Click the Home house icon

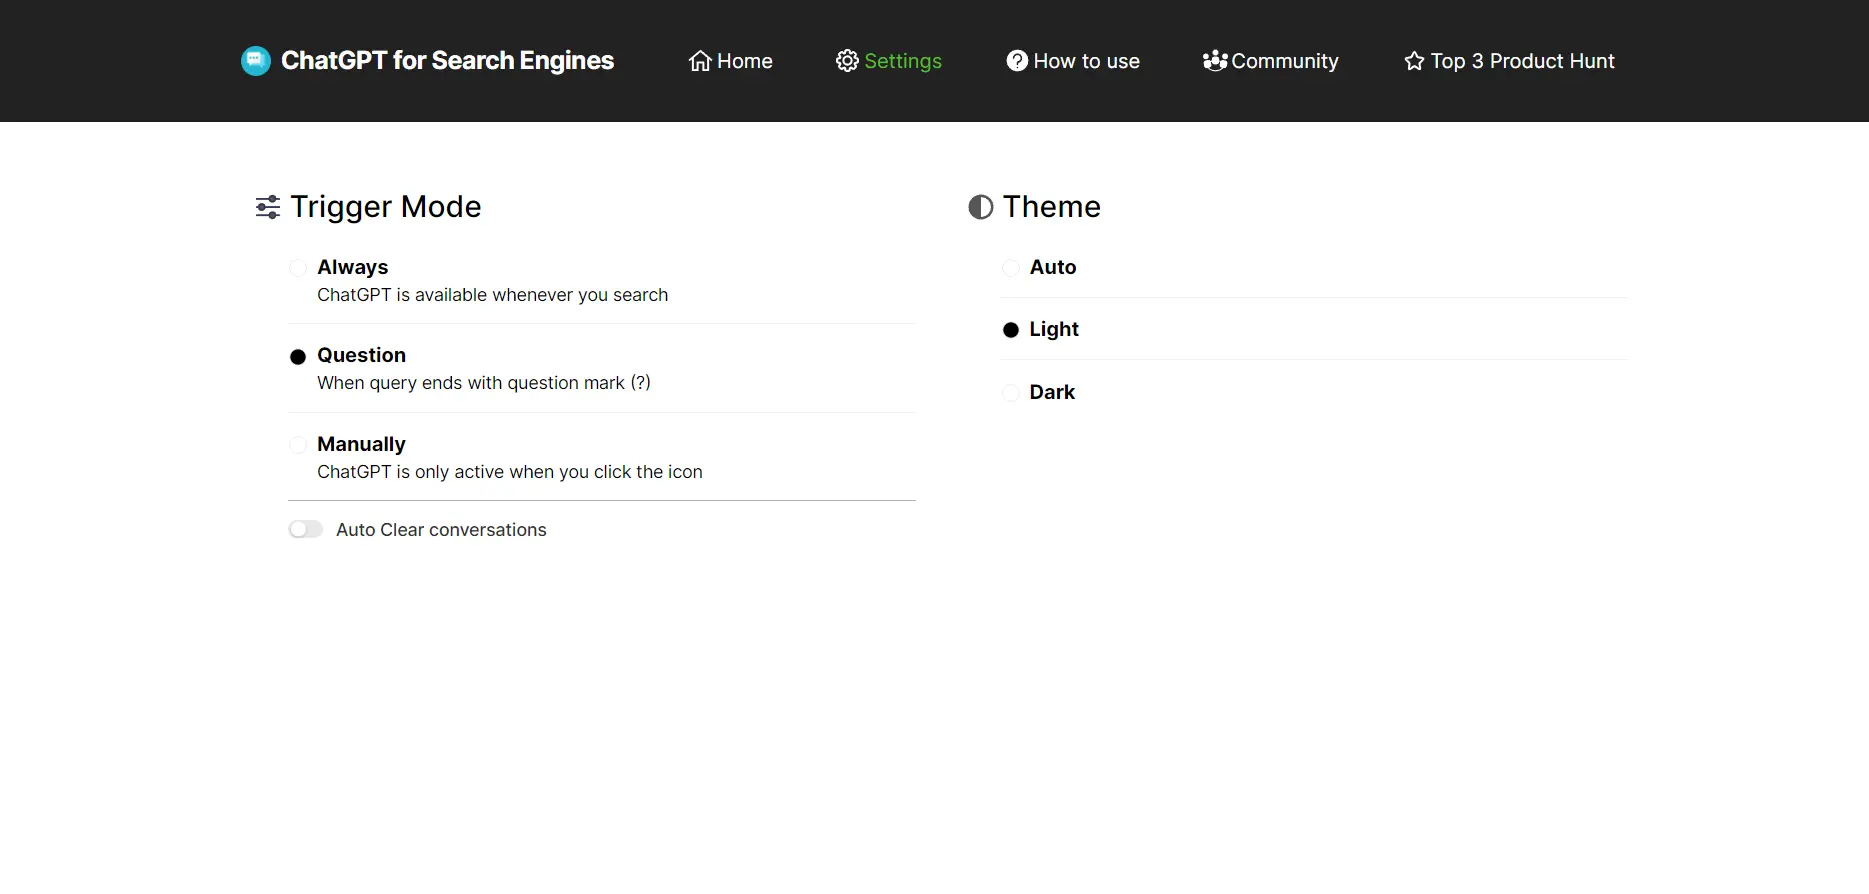pos(700,61)
